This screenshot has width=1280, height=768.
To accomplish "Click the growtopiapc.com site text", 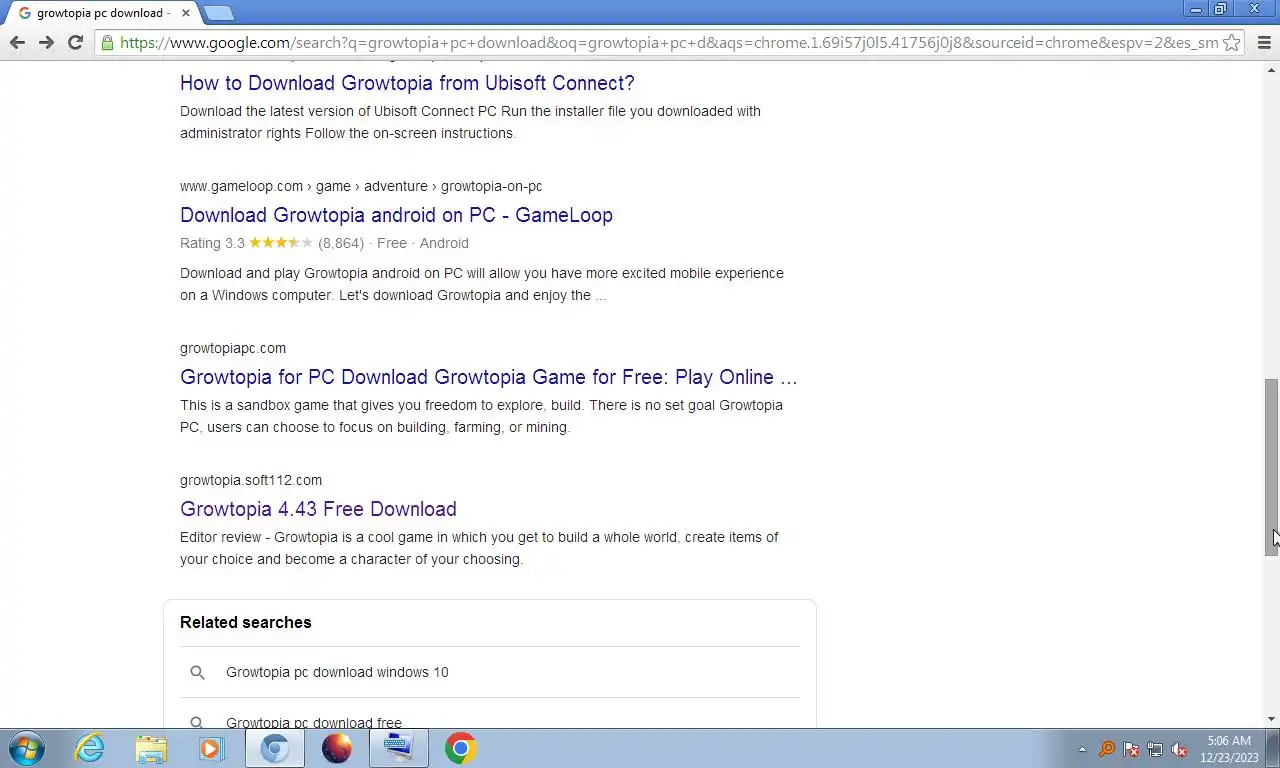I will [x=233, y=348].
